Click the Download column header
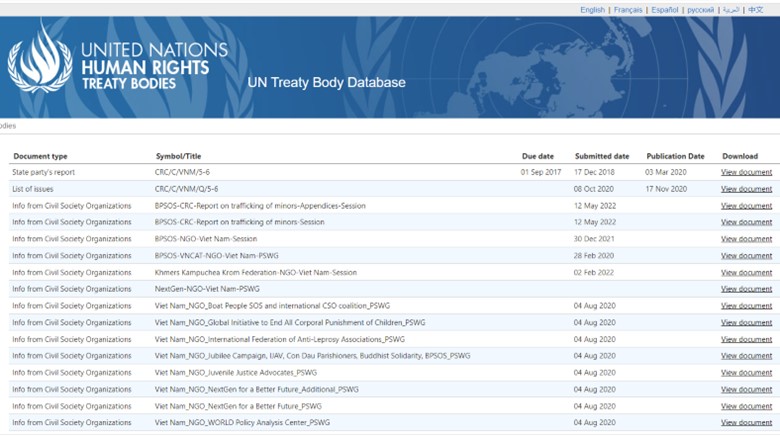This screenshot has height=438, width=780. coord(740,156)
